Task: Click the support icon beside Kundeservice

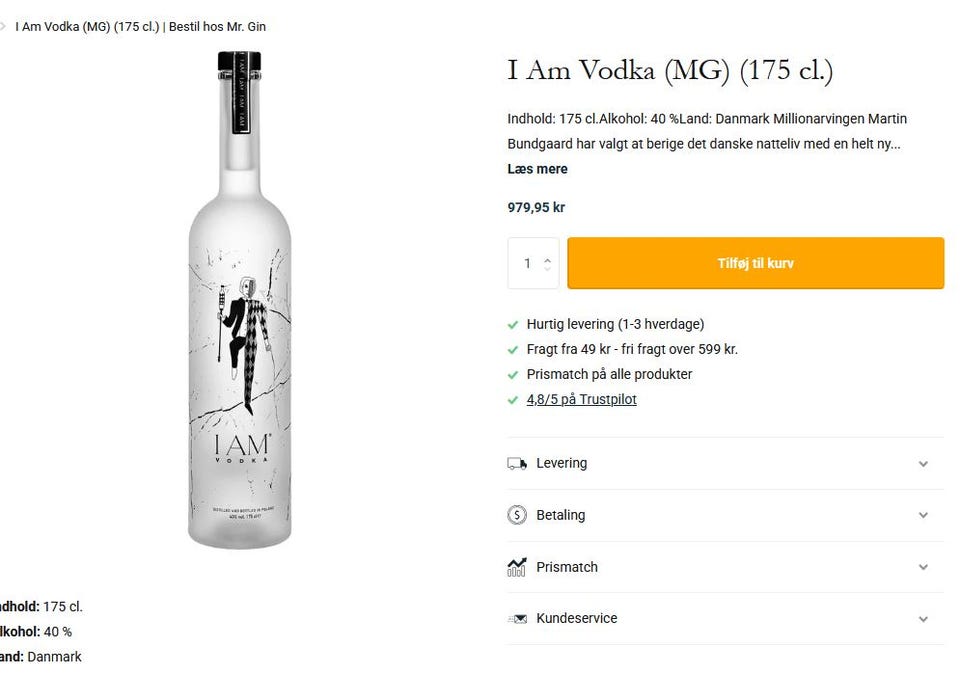Action: (517, 619)
